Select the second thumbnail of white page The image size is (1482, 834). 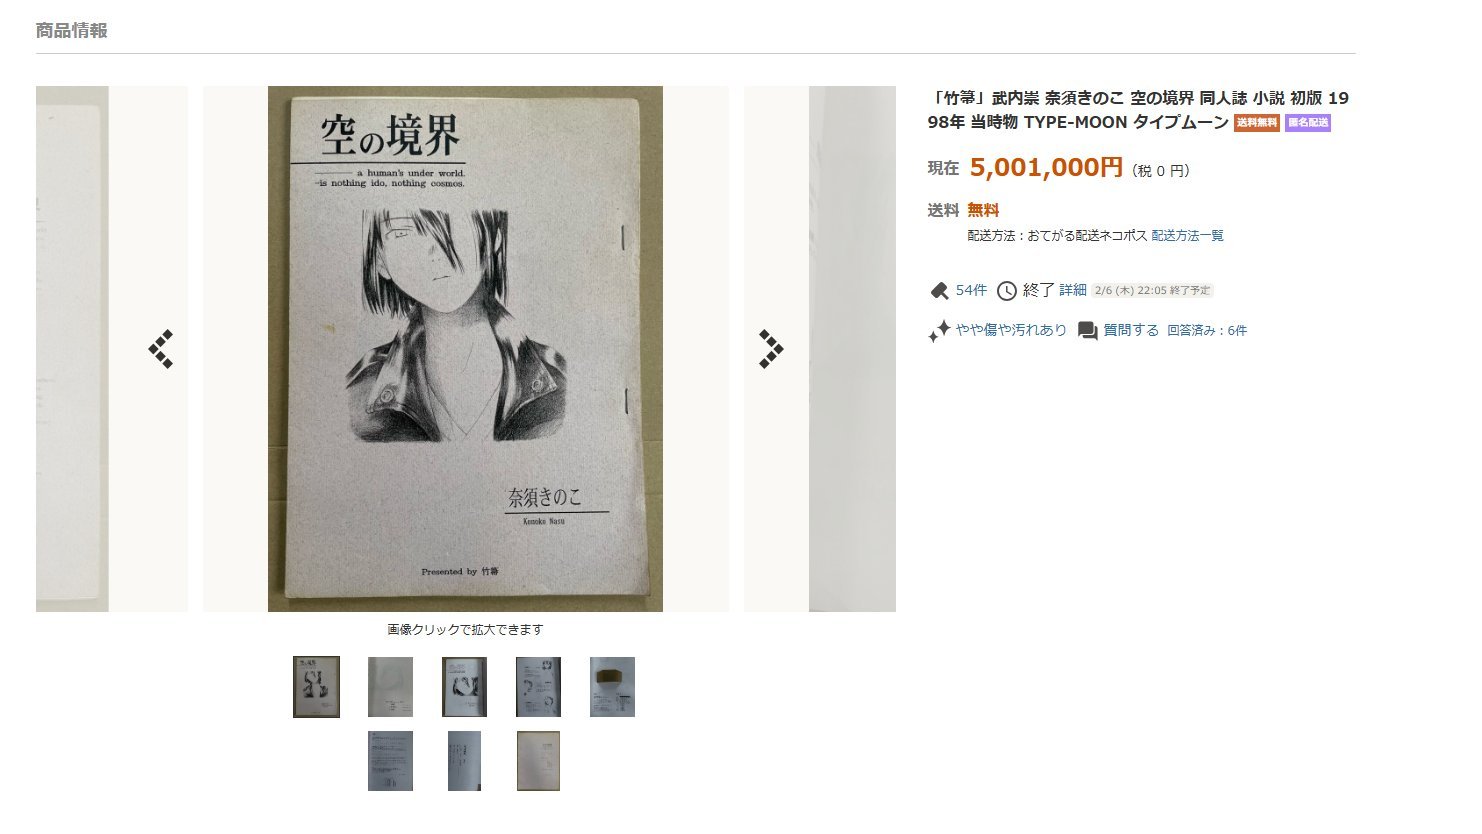pyautogui.click(x=390, y=687)
